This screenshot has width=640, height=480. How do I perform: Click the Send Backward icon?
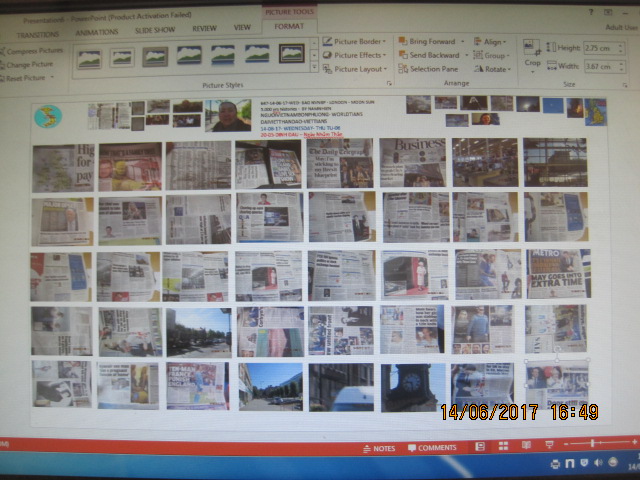(403, 55)
